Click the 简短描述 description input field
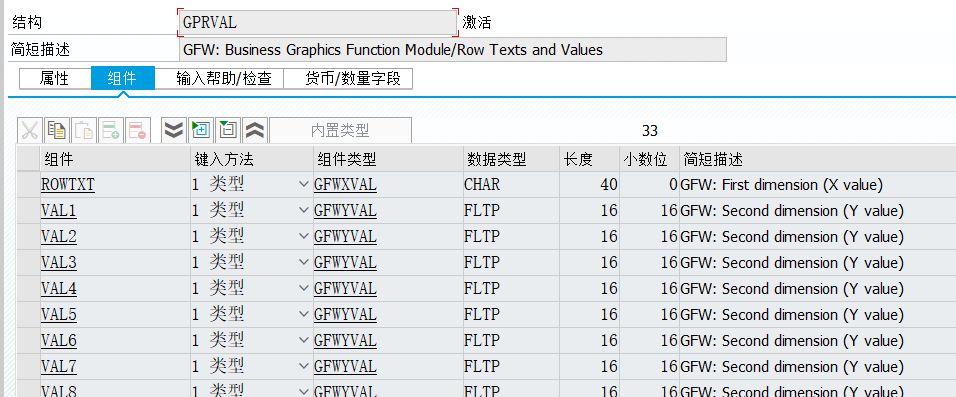Viewport: 956px width, 397px height. pos(453,49)
